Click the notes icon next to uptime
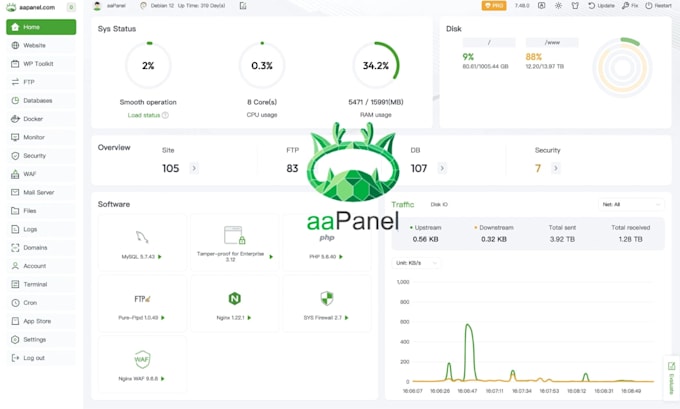The image size is (680, 409). (x=243, y=6)
